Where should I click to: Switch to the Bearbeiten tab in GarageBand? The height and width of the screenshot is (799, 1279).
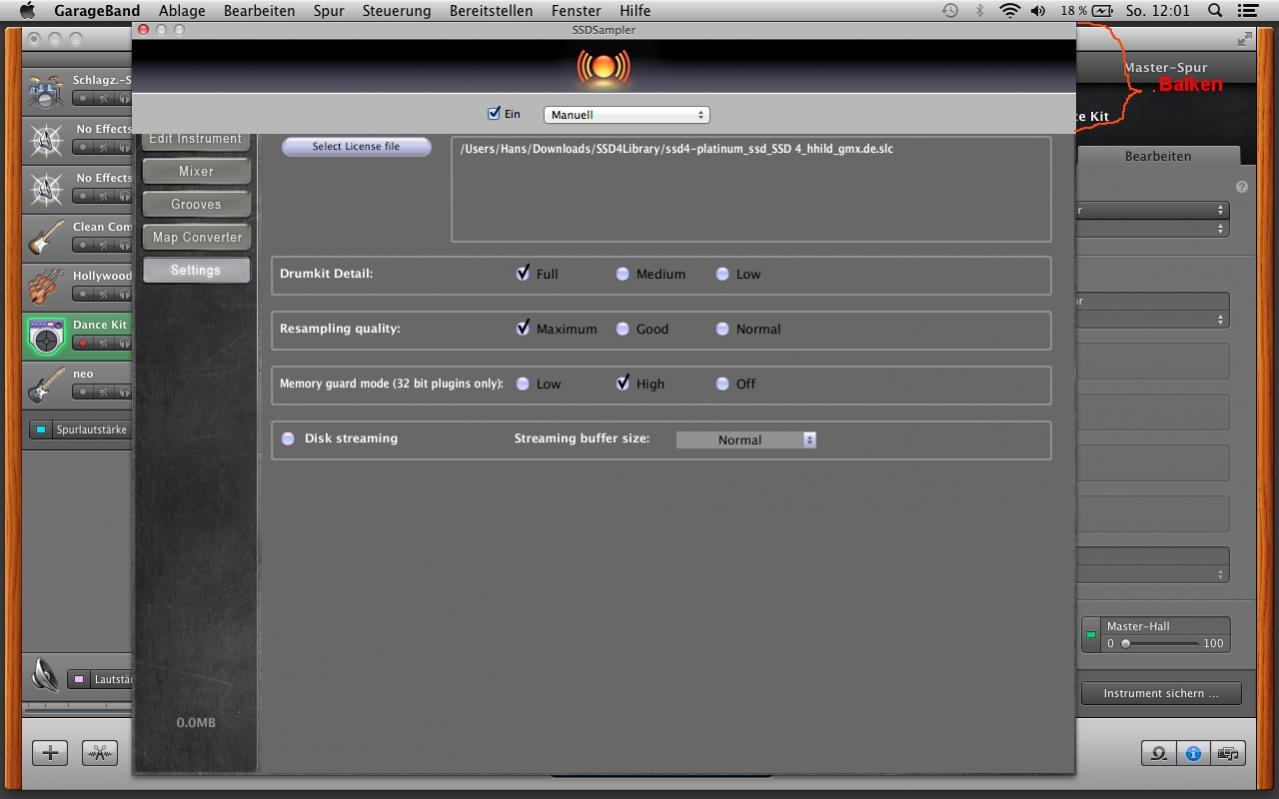click(x=1157, y=156)
